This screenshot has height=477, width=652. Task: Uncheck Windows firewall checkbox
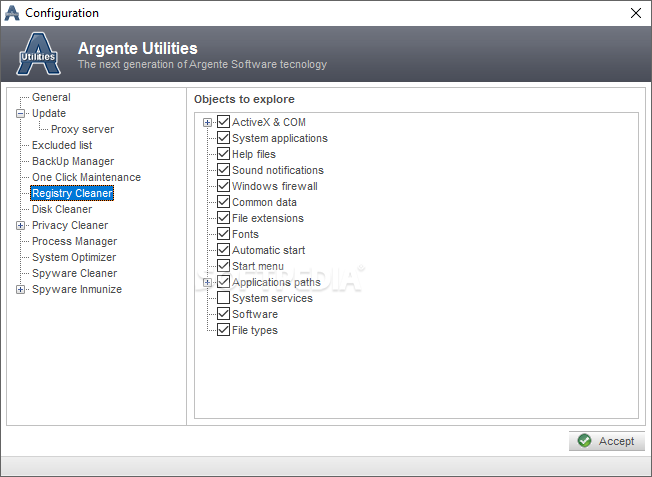coord(223,186)
